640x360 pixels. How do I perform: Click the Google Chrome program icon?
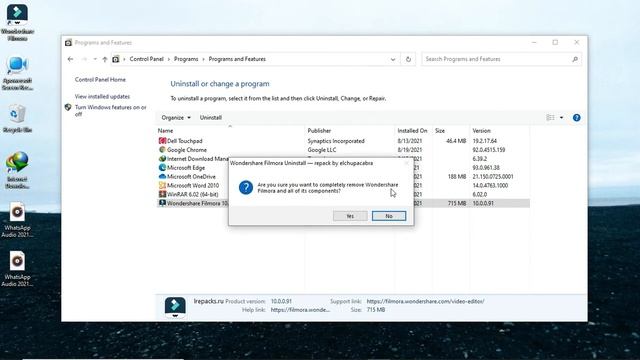162,150
